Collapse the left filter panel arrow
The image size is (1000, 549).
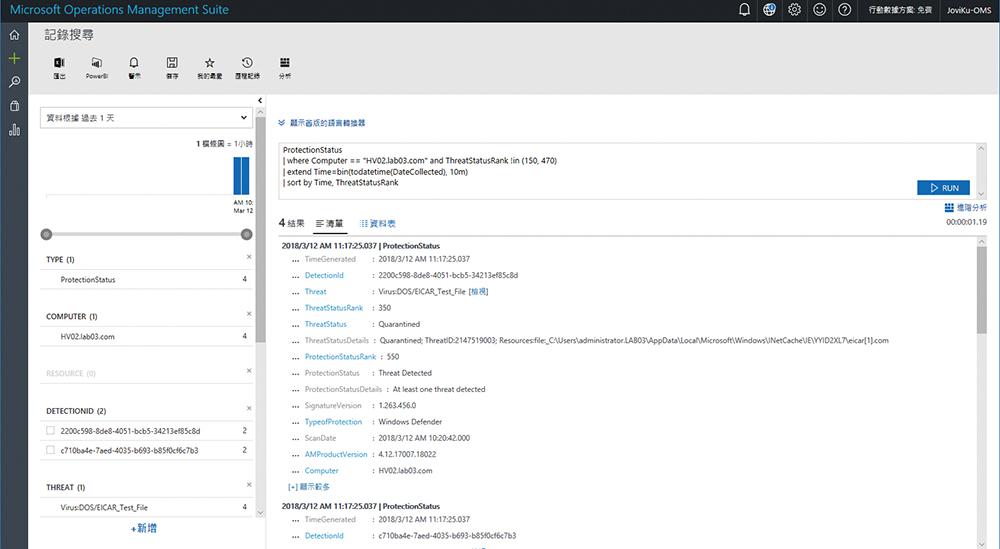pyautogui.click(x=260, y=101)
